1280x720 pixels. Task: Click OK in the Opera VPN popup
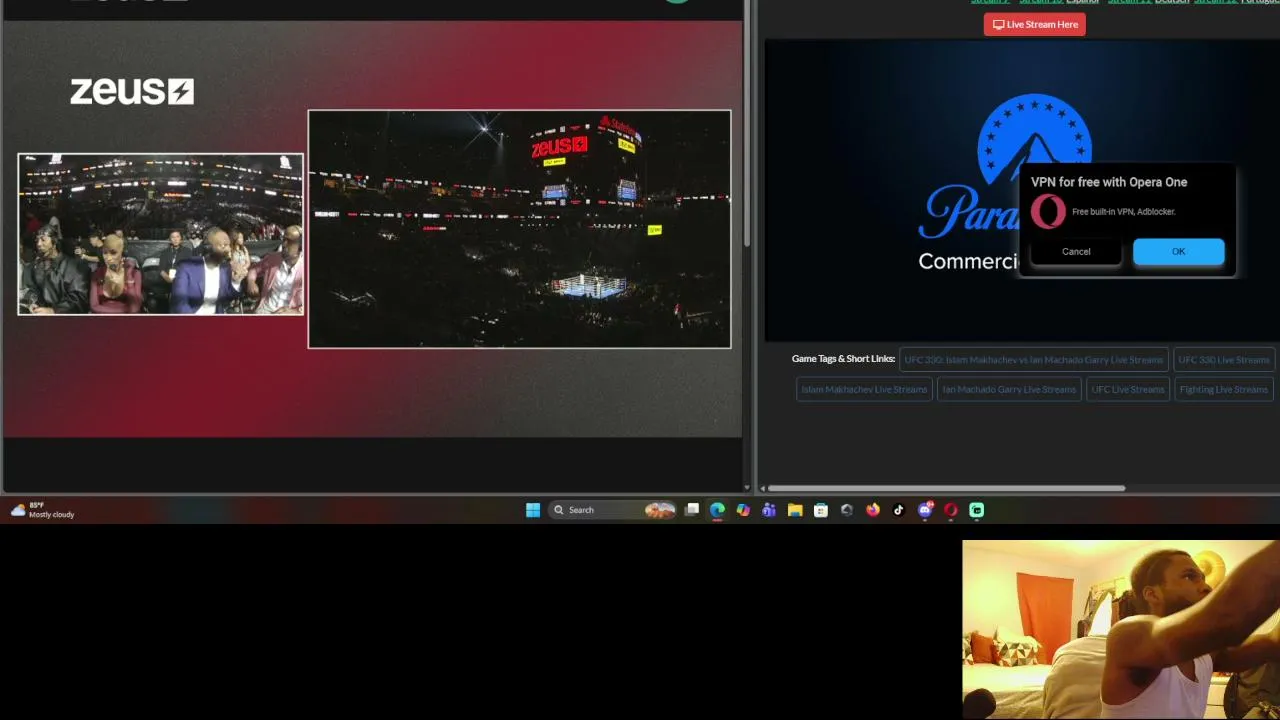point(1178,251)
